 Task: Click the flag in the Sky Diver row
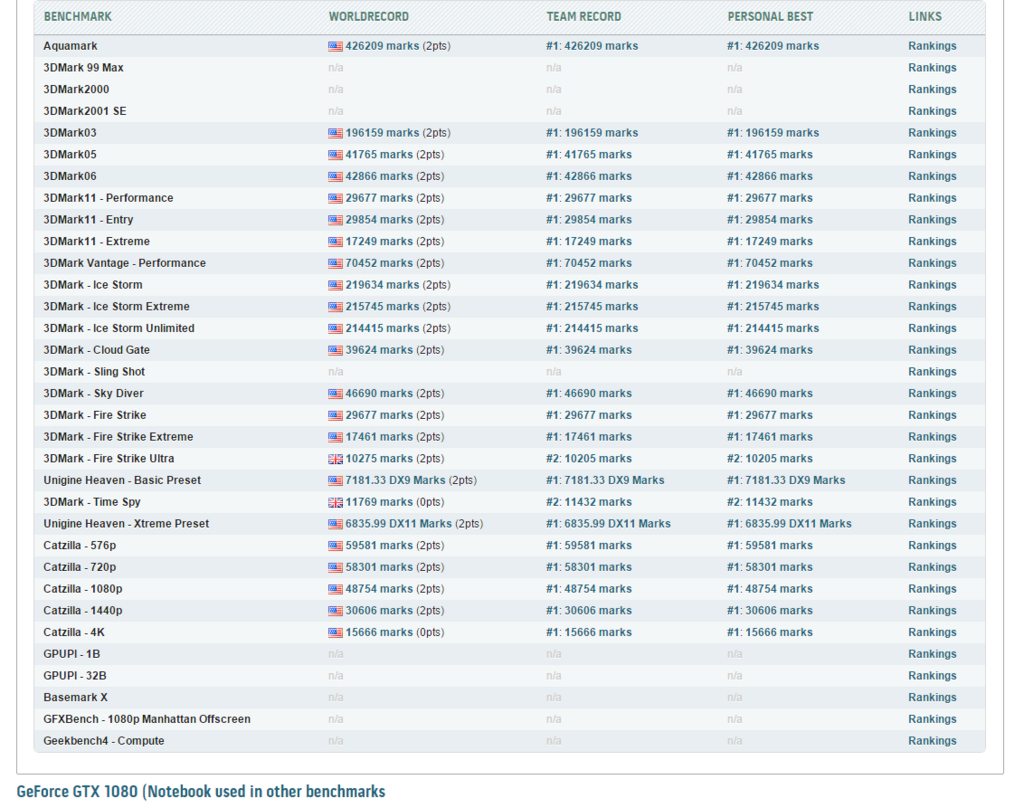[x=335, y=394]
